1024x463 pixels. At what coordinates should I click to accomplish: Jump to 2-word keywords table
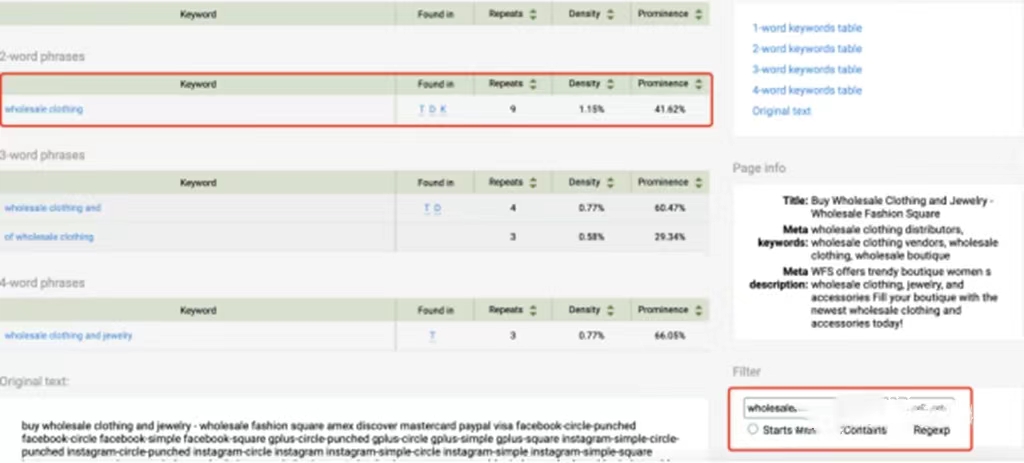click(806, 49)
